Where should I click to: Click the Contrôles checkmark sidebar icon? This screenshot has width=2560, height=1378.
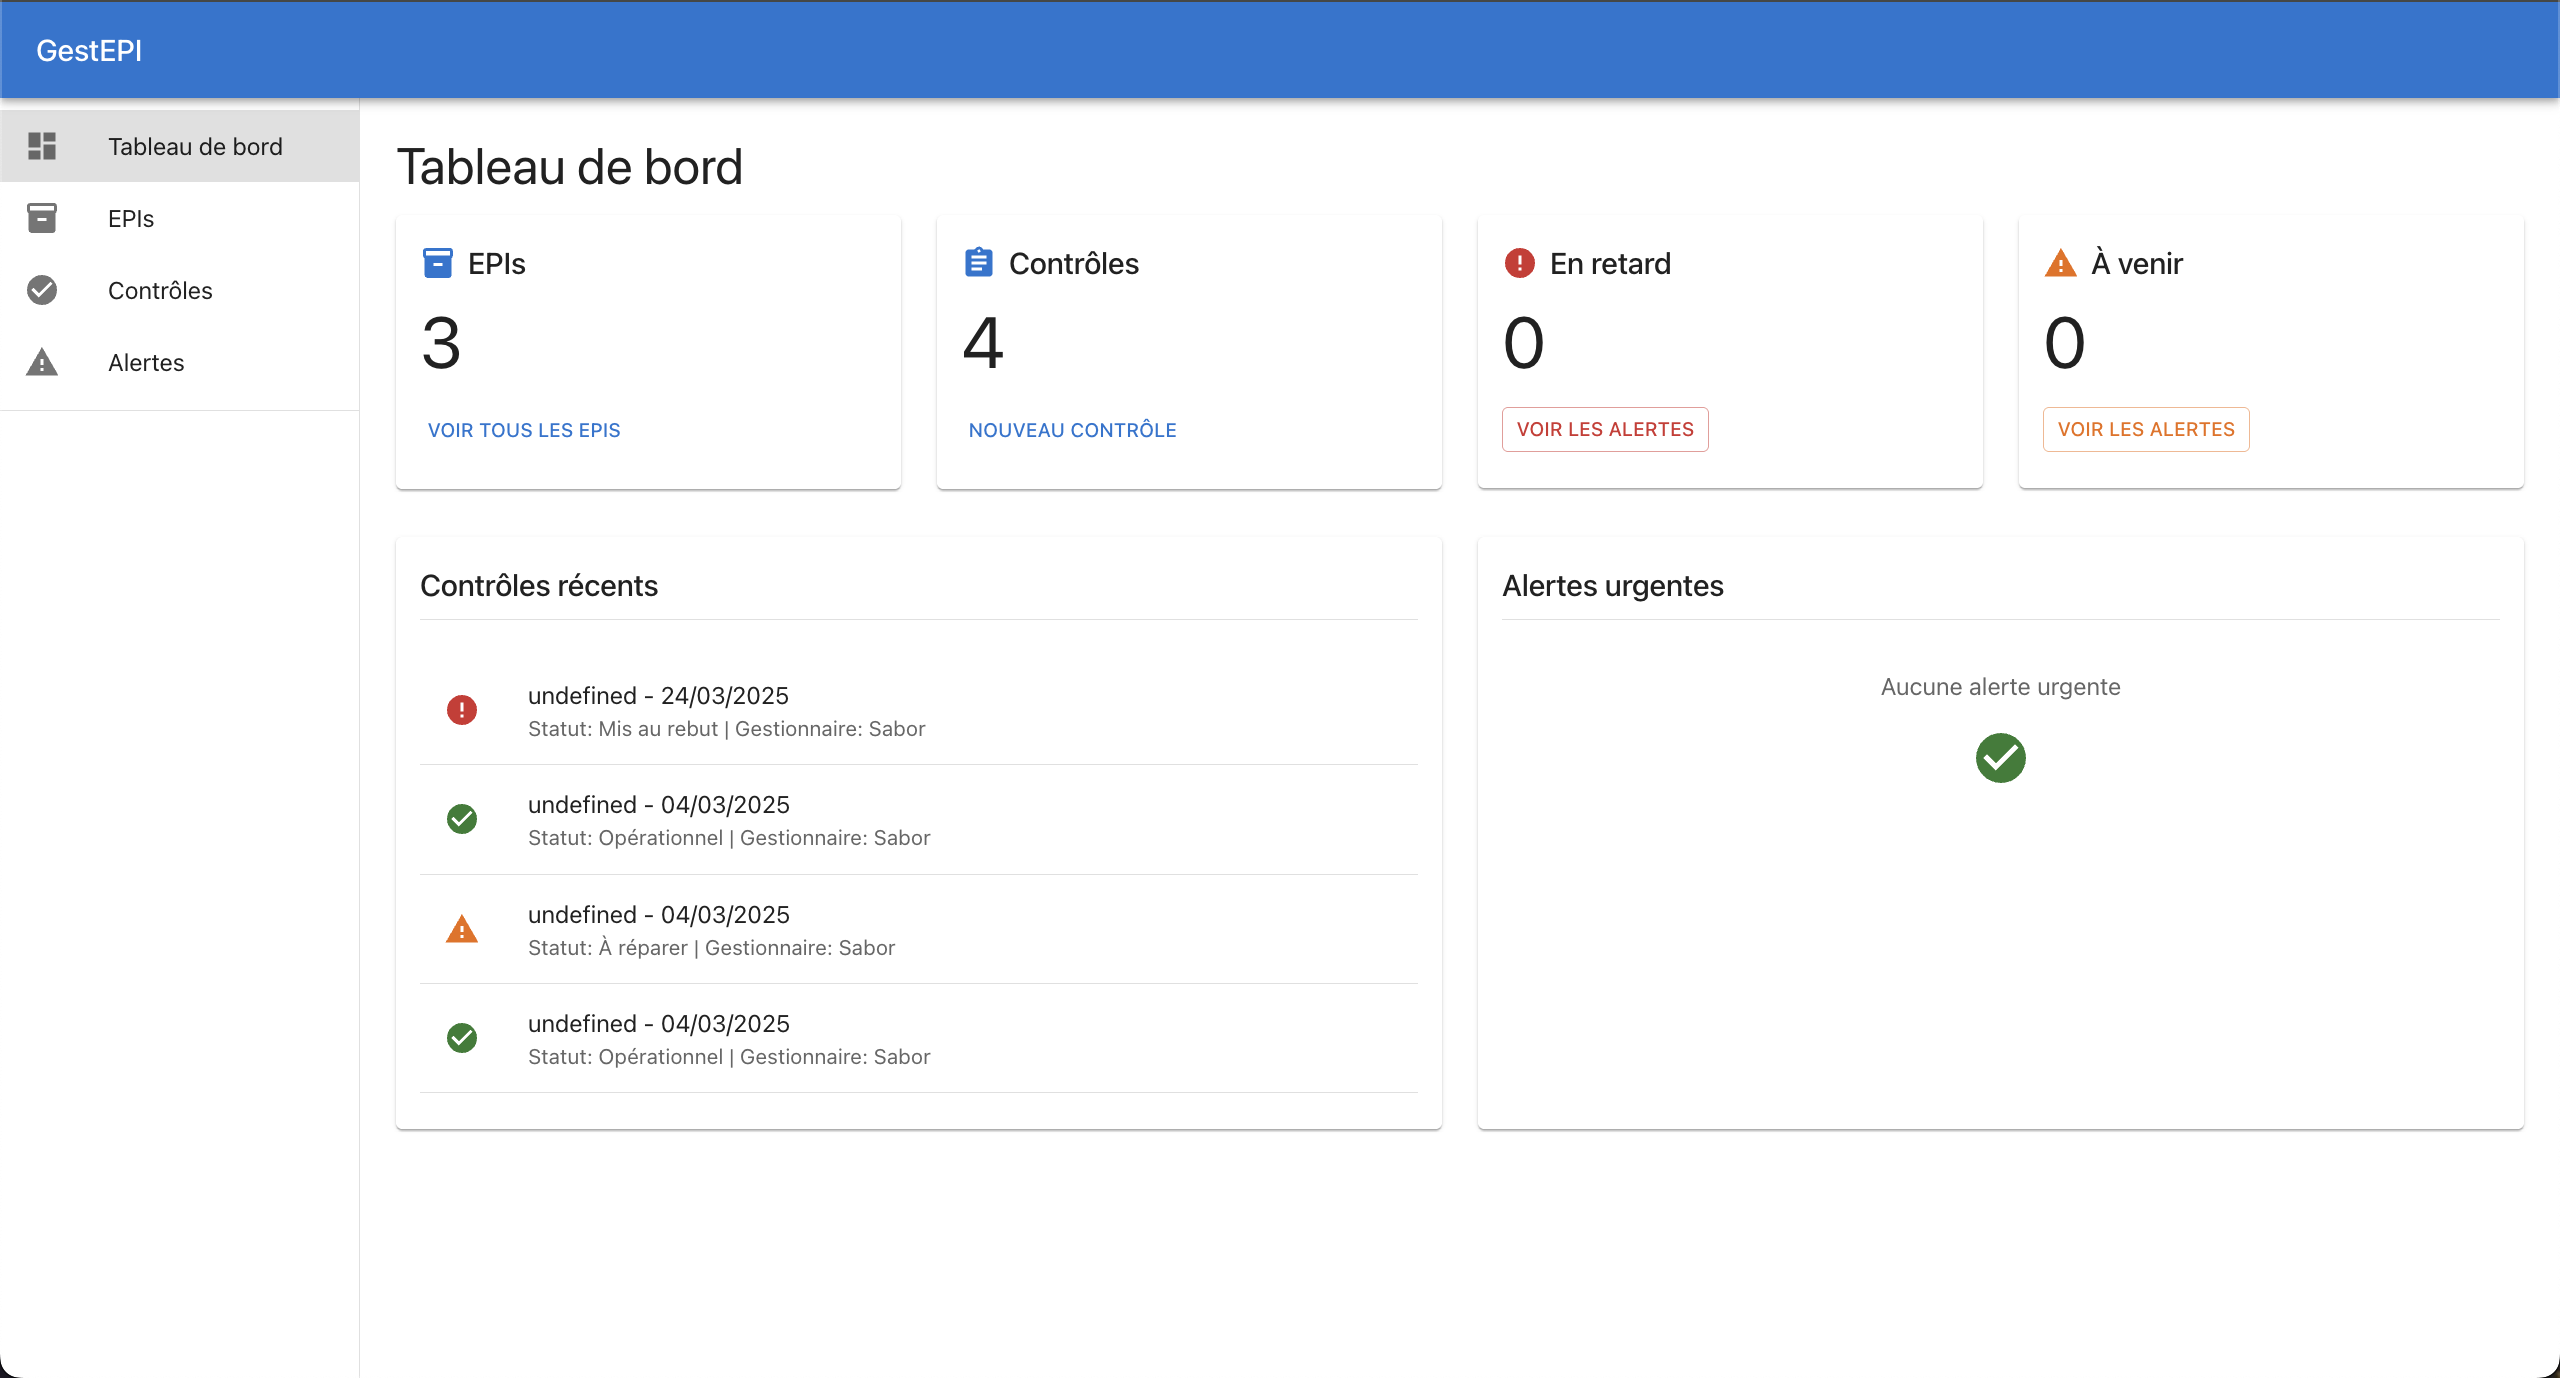point(42,290)
